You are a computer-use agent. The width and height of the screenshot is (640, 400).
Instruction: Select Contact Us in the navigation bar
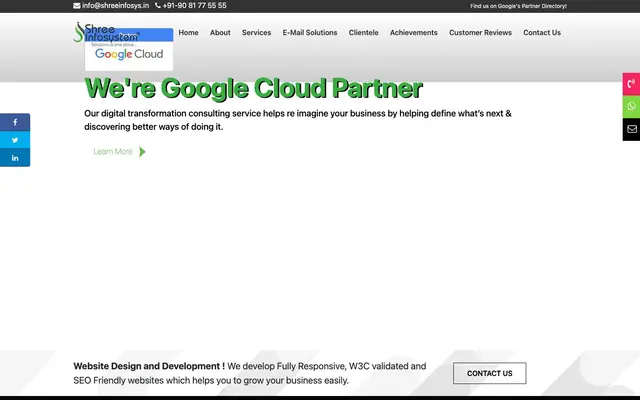click(542, 33)
